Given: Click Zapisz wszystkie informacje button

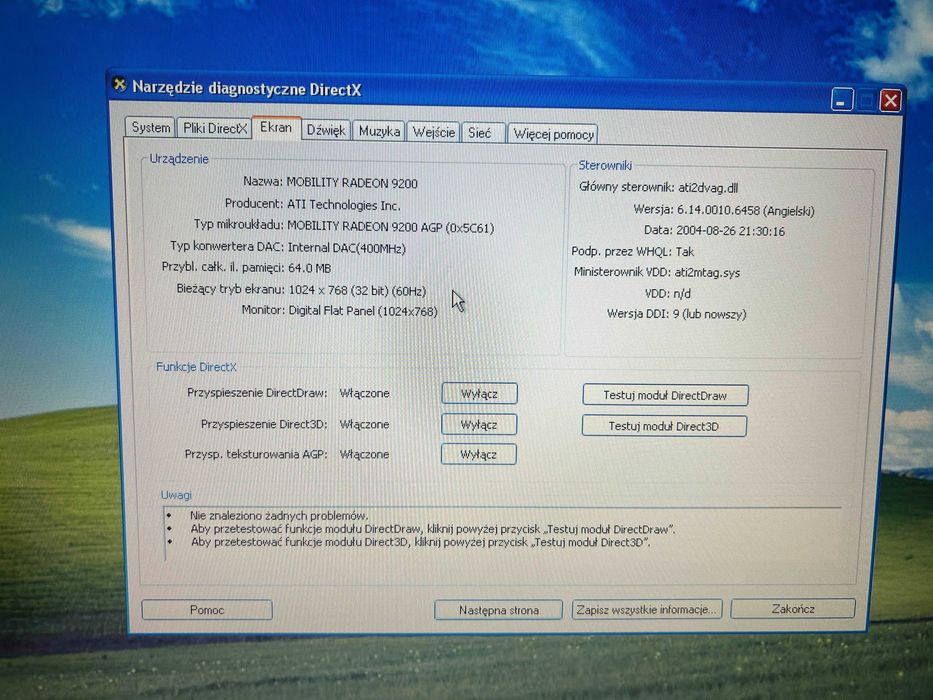Looking at the screenshot, I should coord(647,609).
